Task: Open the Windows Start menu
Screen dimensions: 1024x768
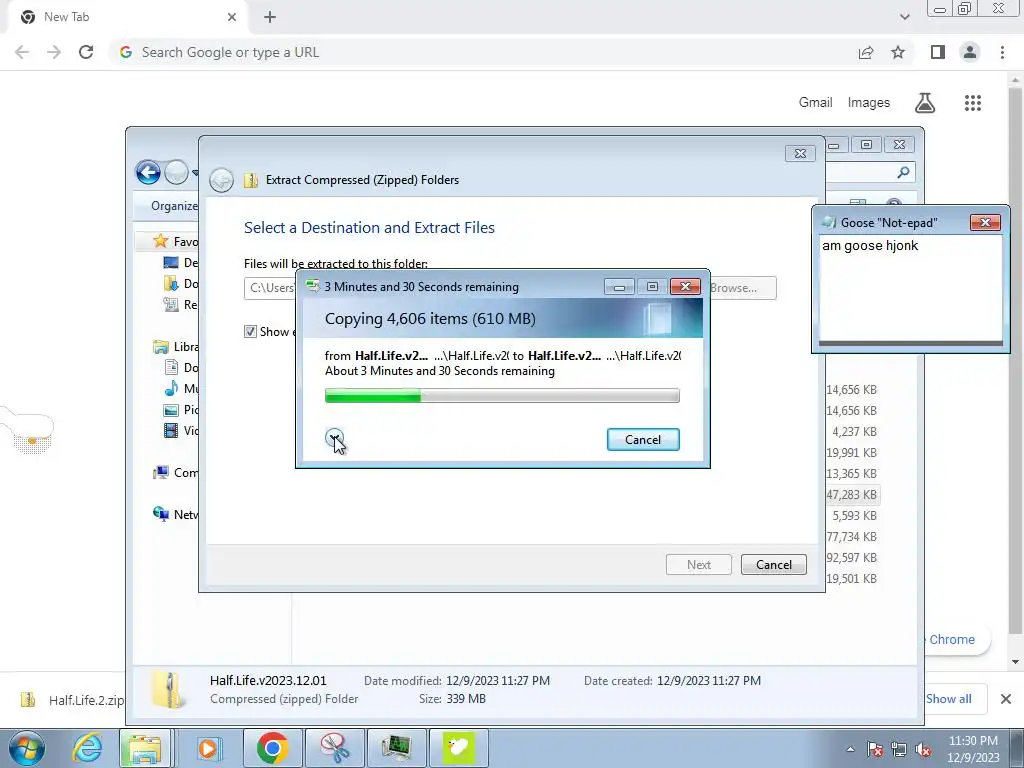Action: tap(27, 748)
